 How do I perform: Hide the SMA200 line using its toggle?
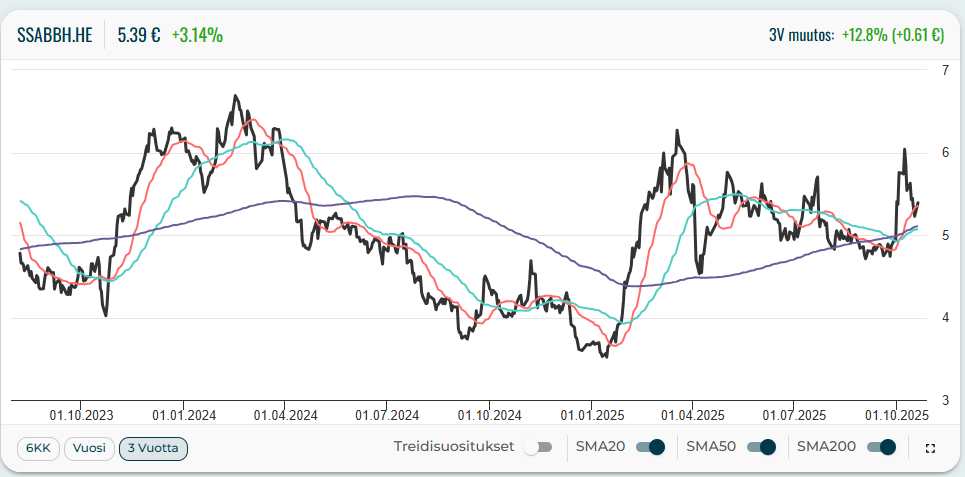[881, 447]
